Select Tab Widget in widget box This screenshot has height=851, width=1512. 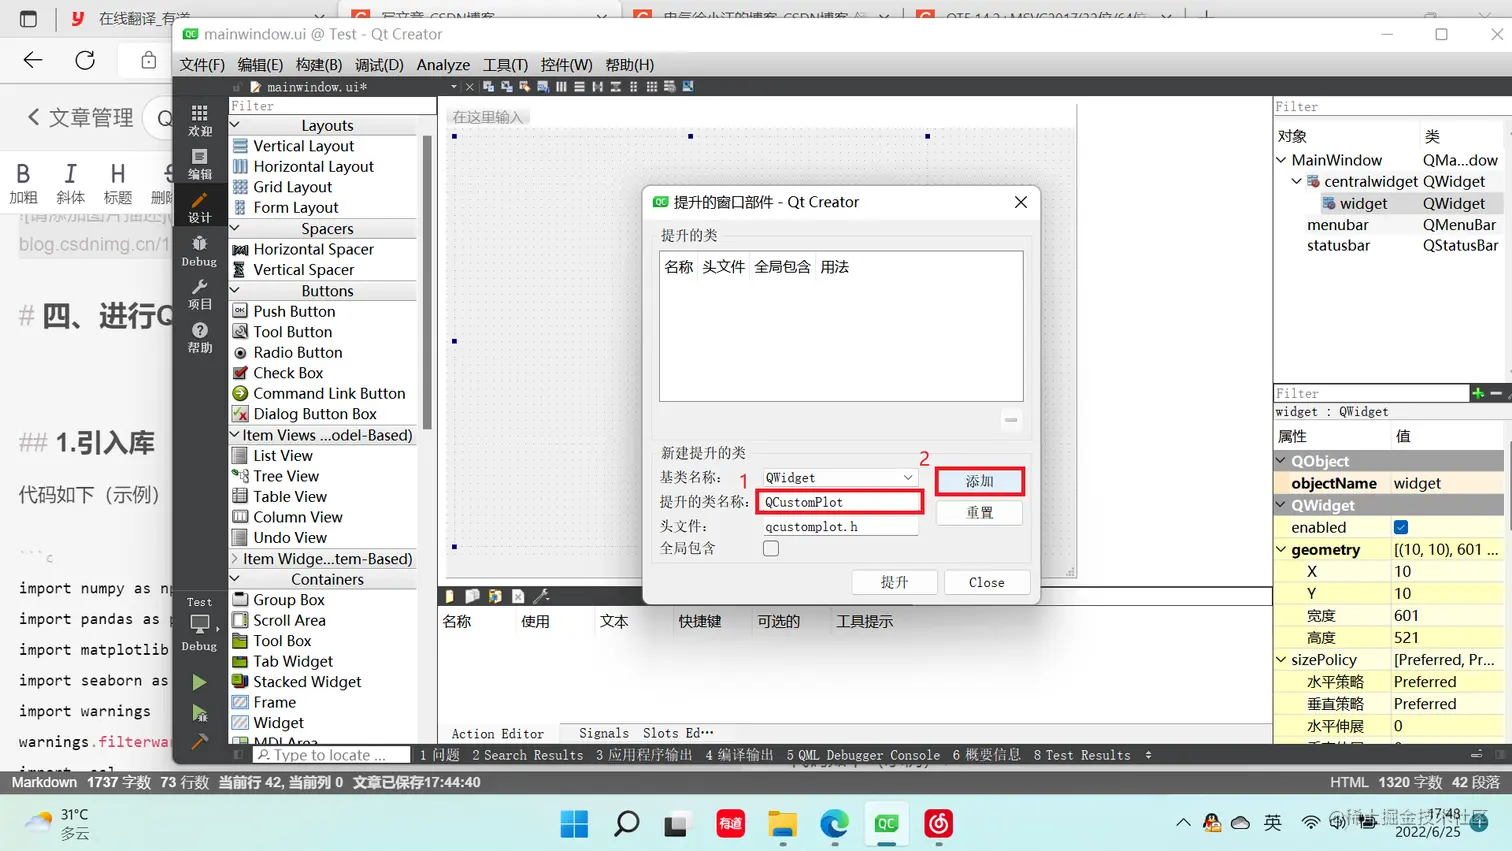293,661
